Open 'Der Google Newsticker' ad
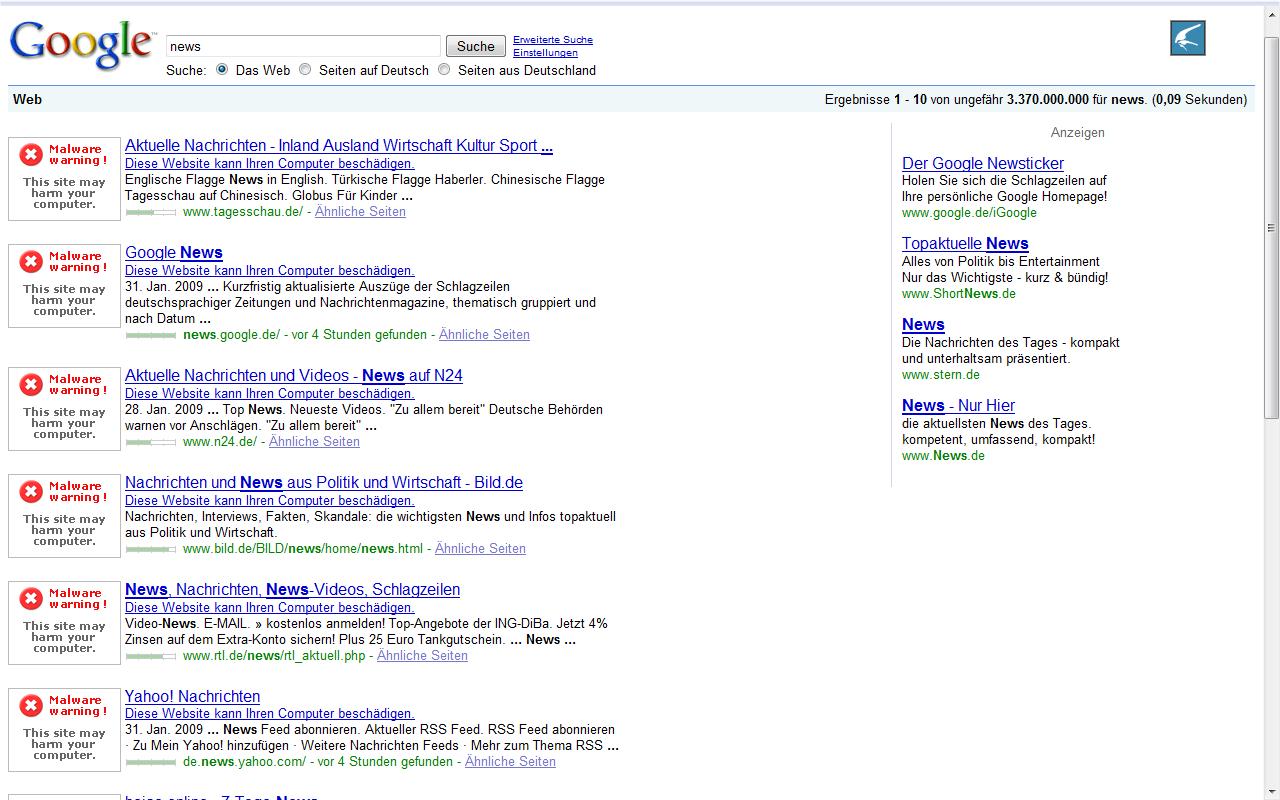 (x=983, y=164)
